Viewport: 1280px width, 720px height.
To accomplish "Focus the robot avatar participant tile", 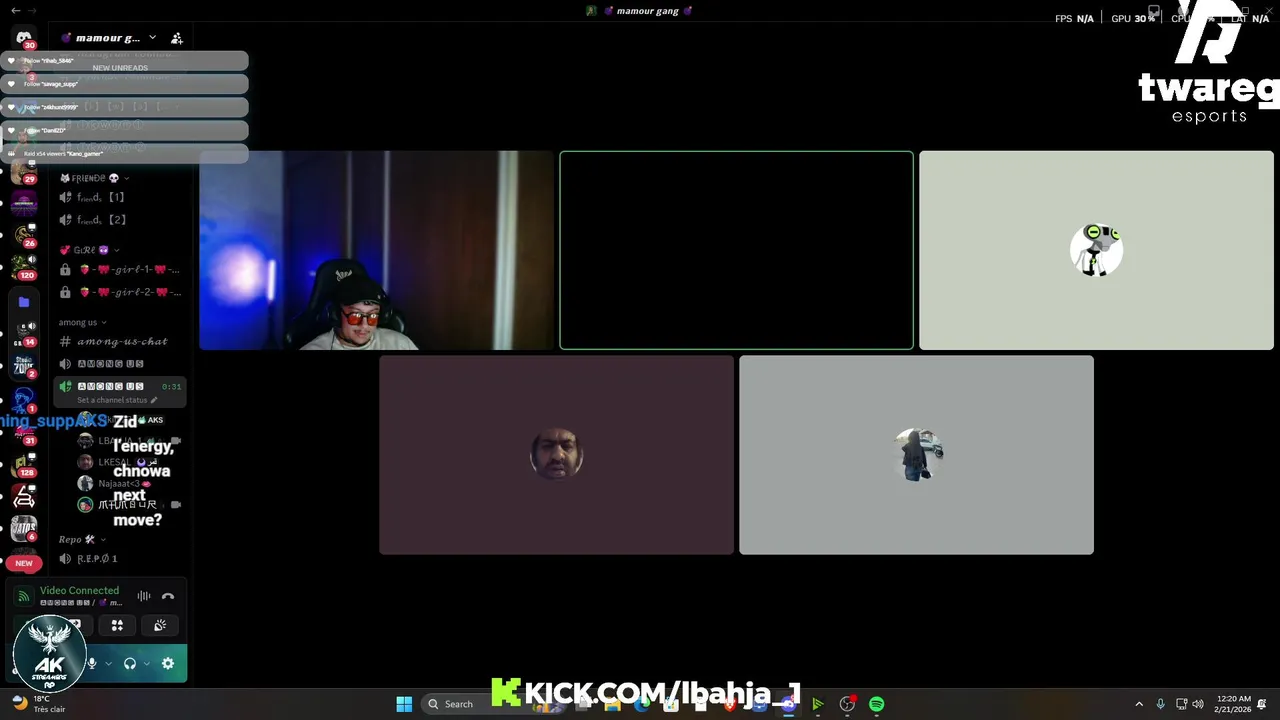I will (1096, 250).
